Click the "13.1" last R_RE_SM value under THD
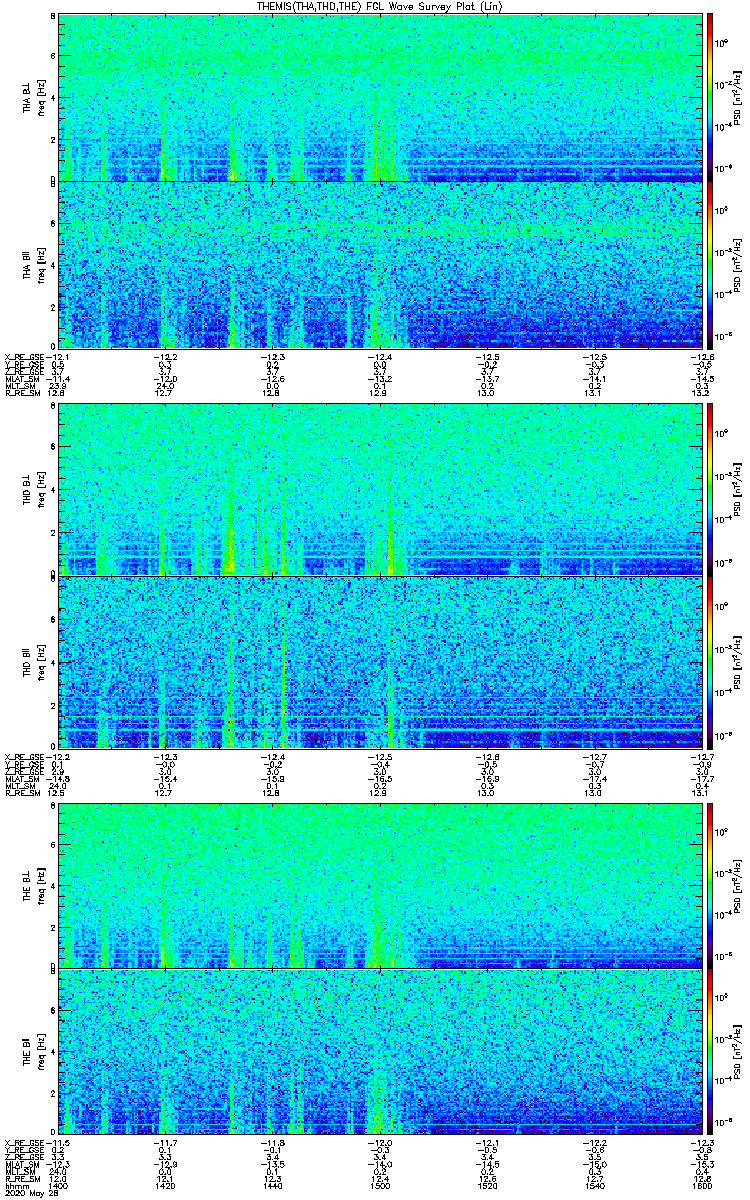 click(x=699, y=792)
